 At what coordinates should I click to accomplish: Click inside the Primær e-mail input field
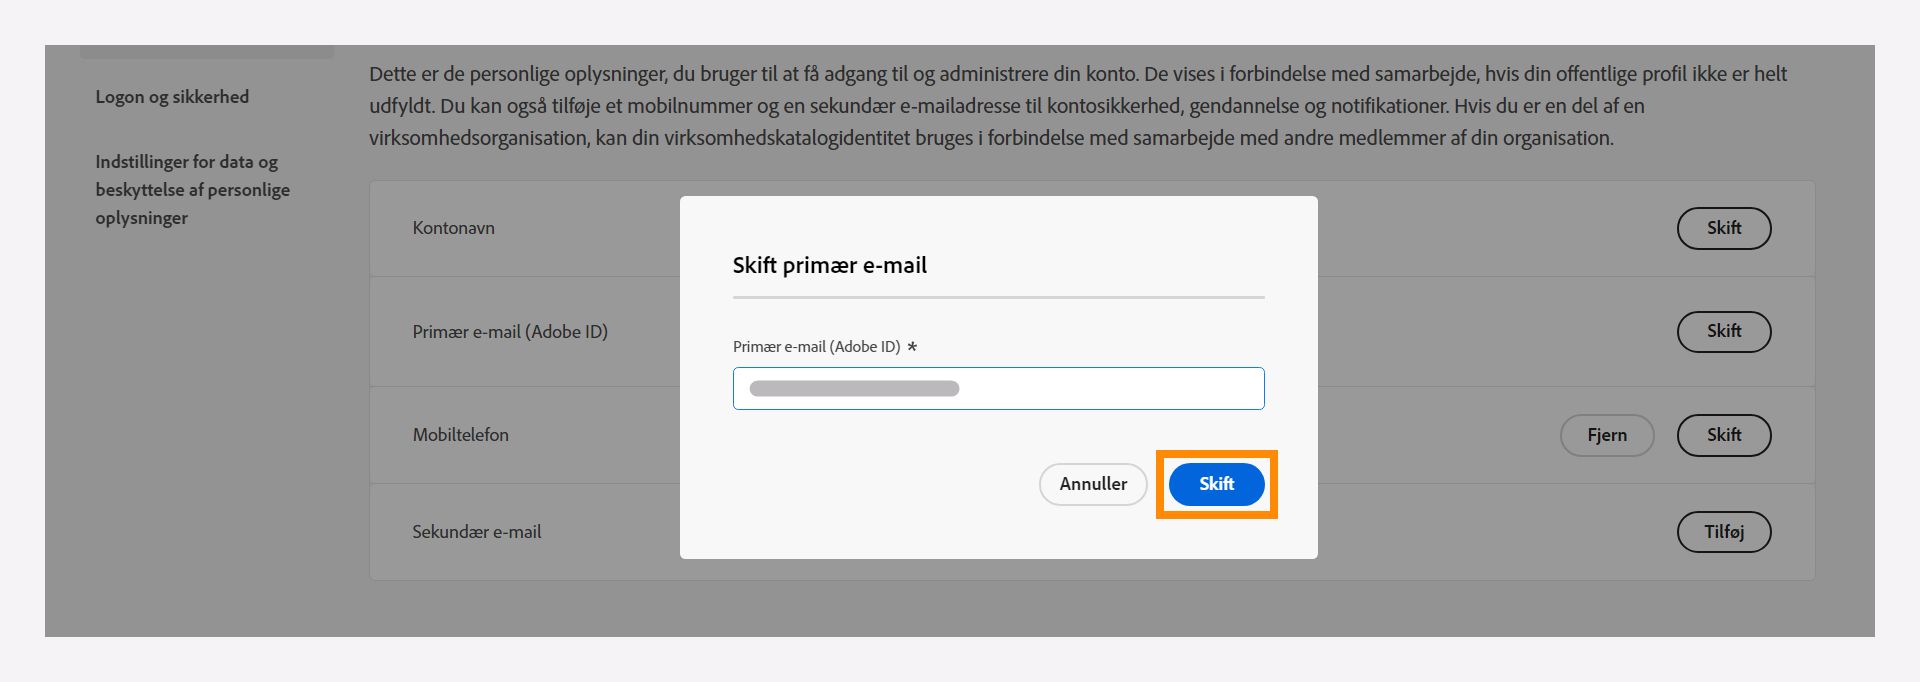(x=998, y=388)
